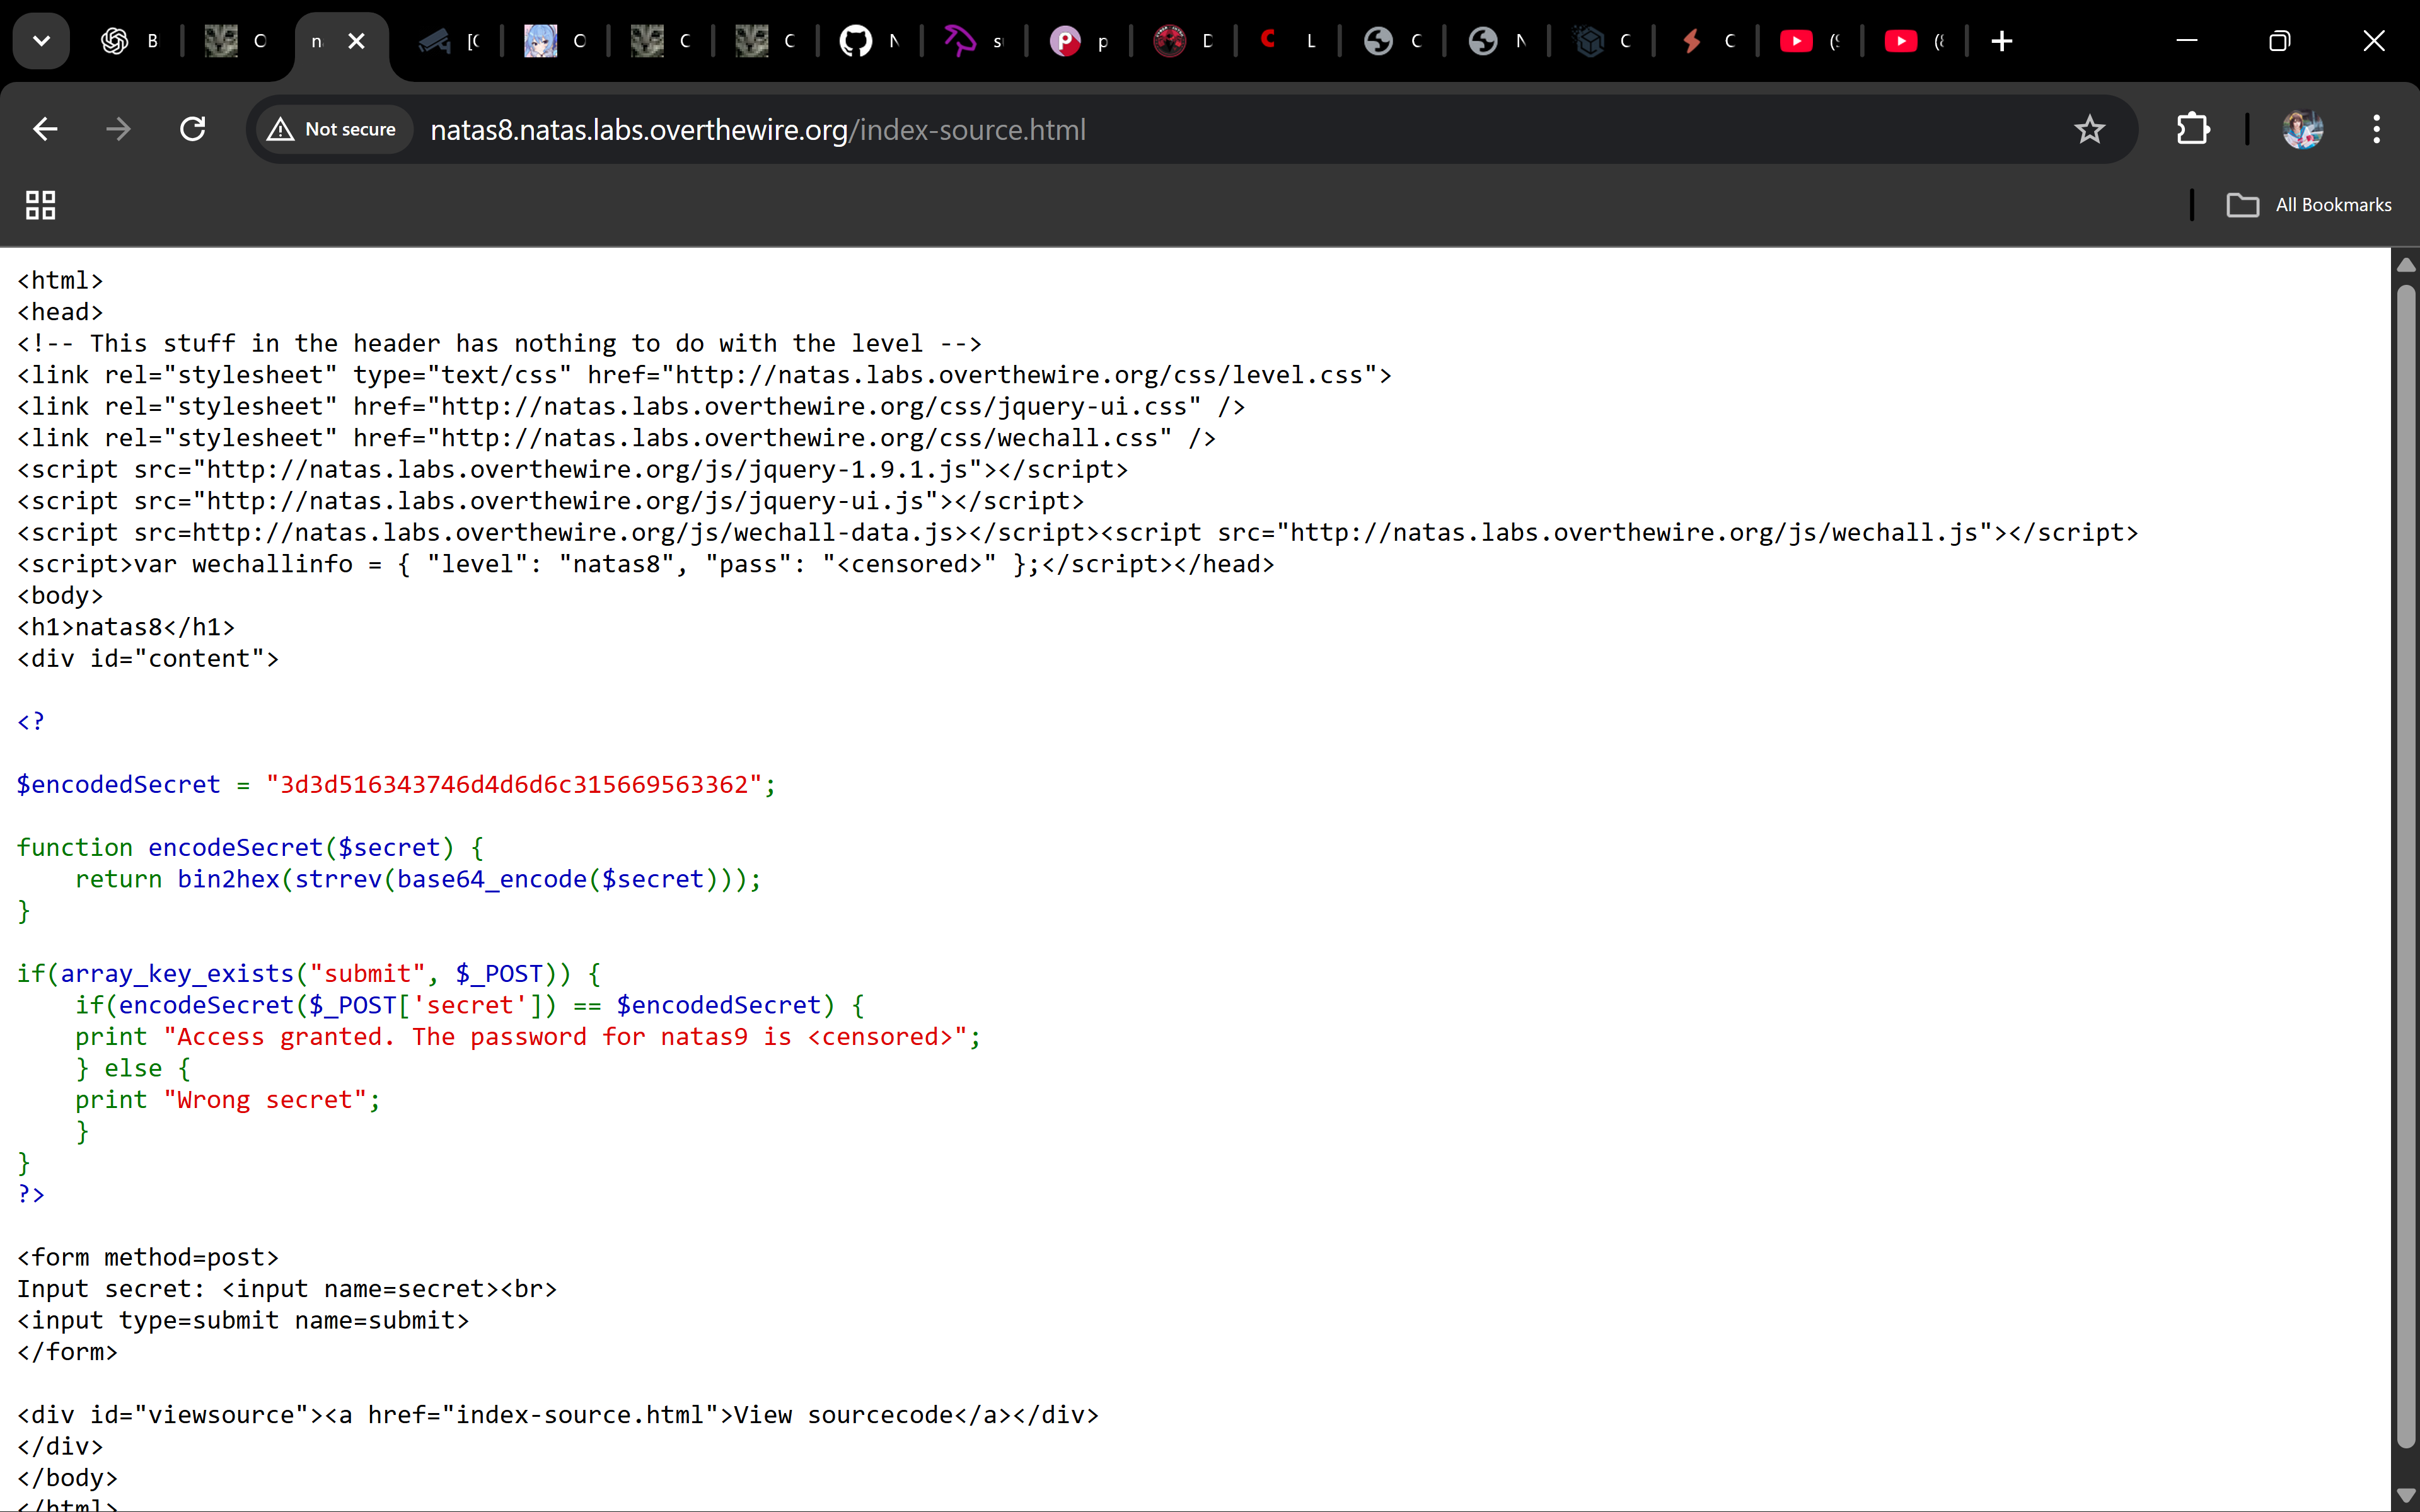The image size is (2420, 1512).
Task: Bookmark this page with the star icon
Action: (x=2089, y=129)
